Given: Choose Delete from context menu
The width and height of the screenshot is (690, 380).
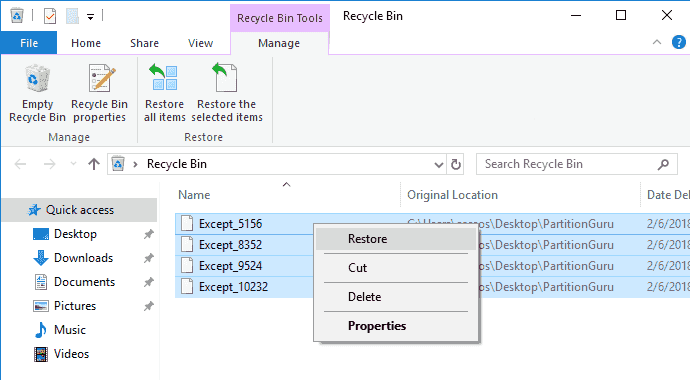Looking at the screenshot, I should (396, 297).
